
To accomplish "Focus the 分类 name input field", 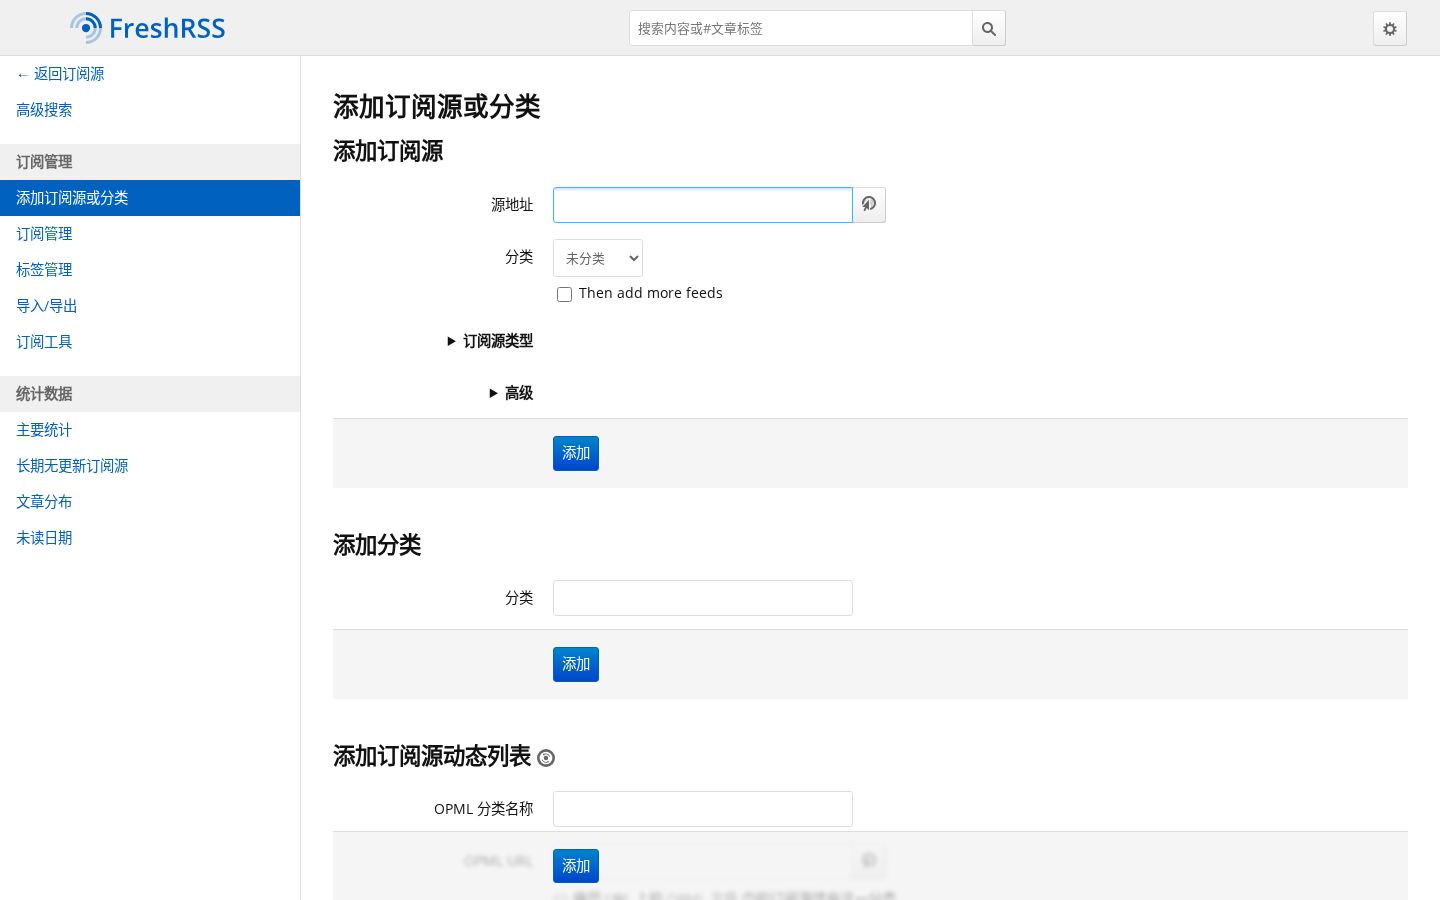I will (x=703, y=598).
